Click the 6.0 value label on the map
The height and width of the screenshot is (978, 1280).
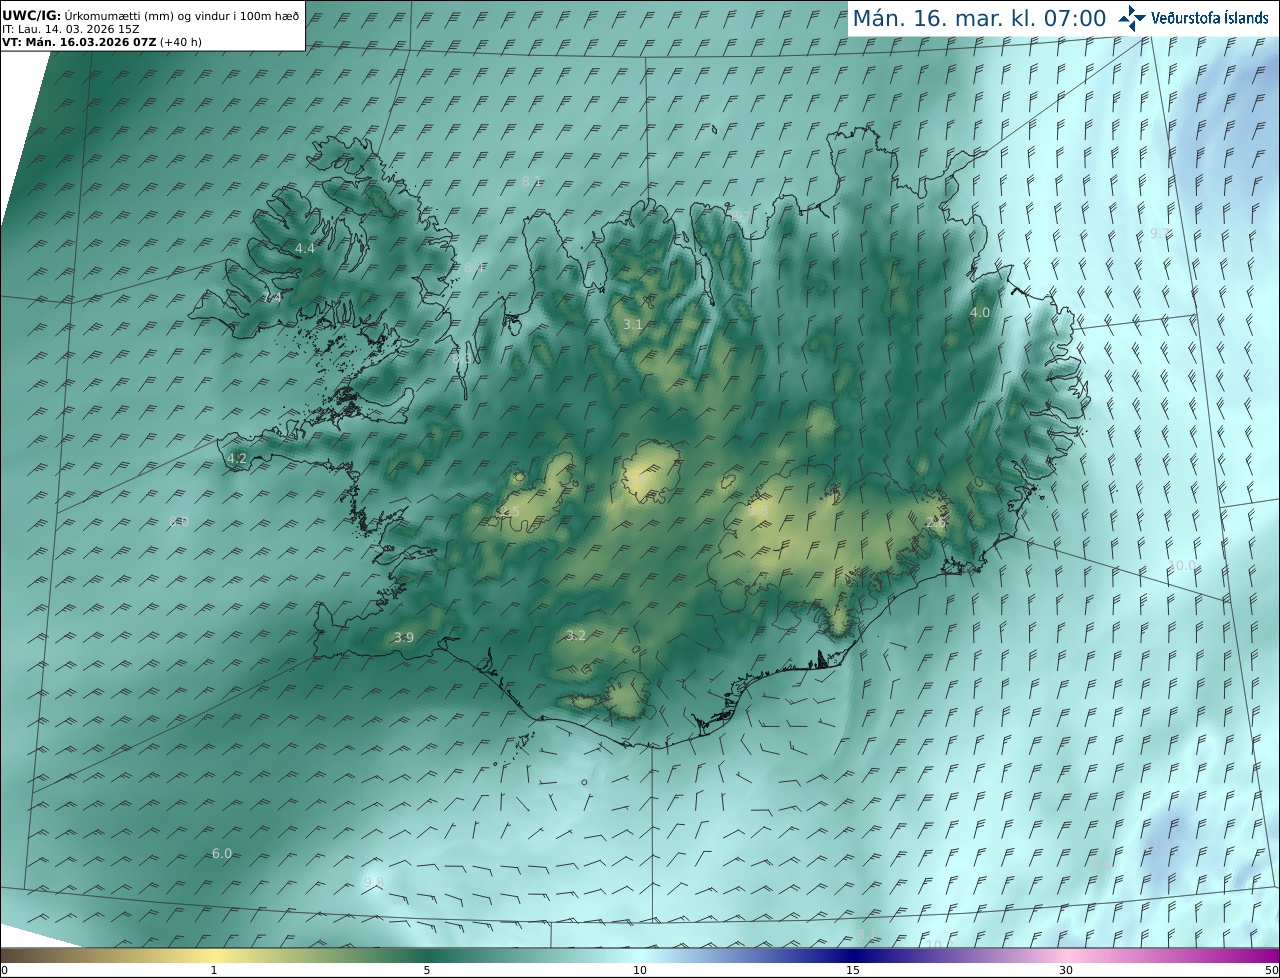click(x=222, y=853)
